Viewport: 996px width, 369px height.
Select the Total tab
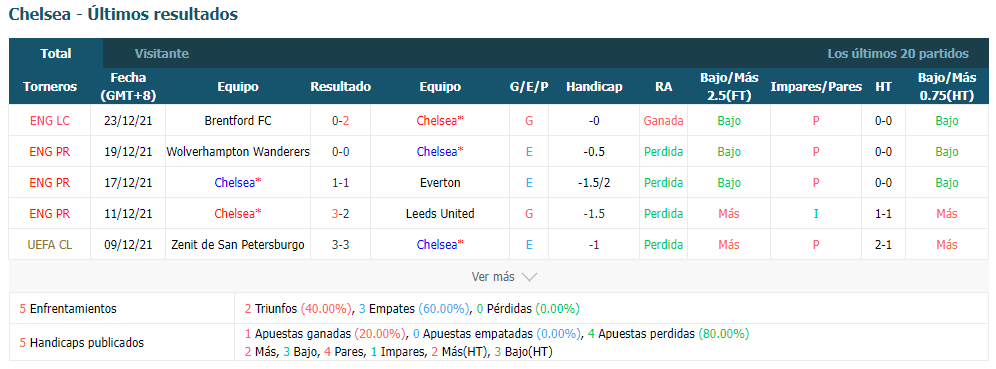pyautogui.click(x=56, y=54)
